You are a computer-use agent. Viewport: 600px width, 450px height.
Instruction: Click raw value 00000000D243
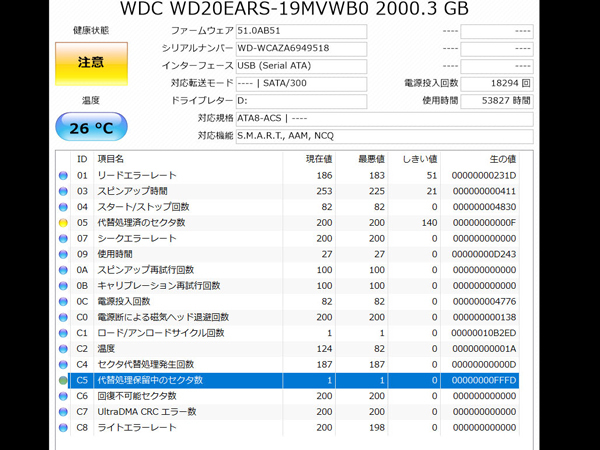coord(484,254)
